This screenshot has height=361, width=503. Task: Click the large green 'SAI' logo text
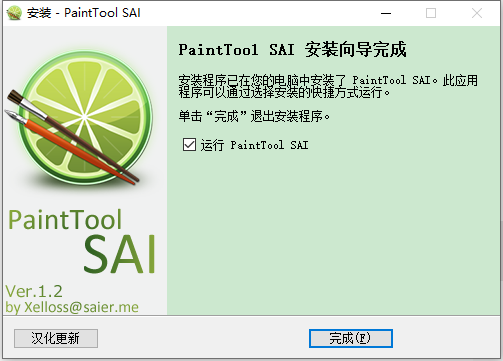[x=119, y=254]
